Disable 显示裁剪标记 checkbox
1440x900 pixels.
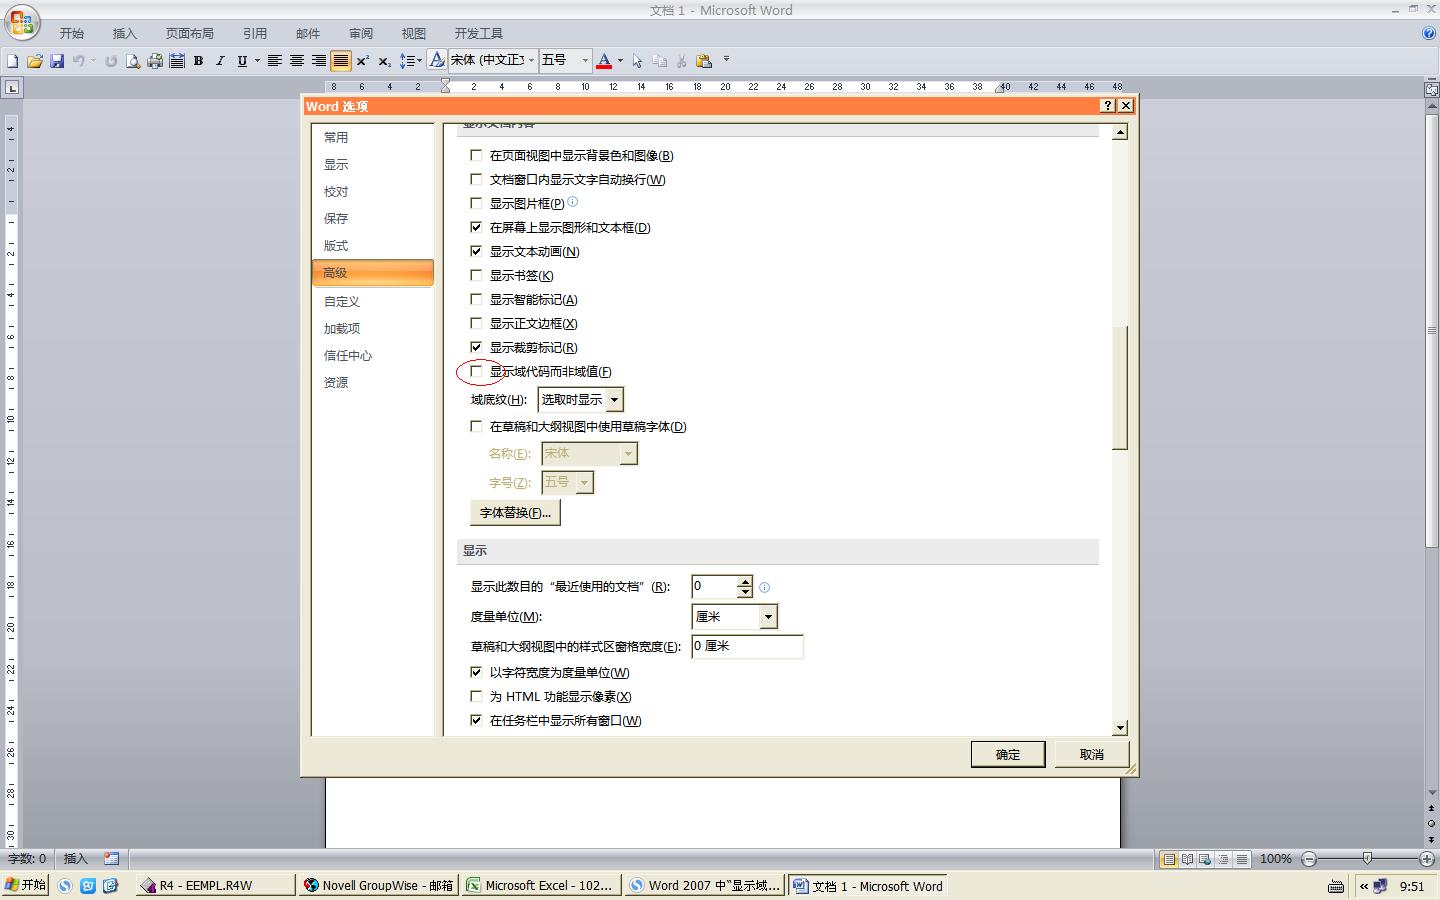(x=477, y=347)
